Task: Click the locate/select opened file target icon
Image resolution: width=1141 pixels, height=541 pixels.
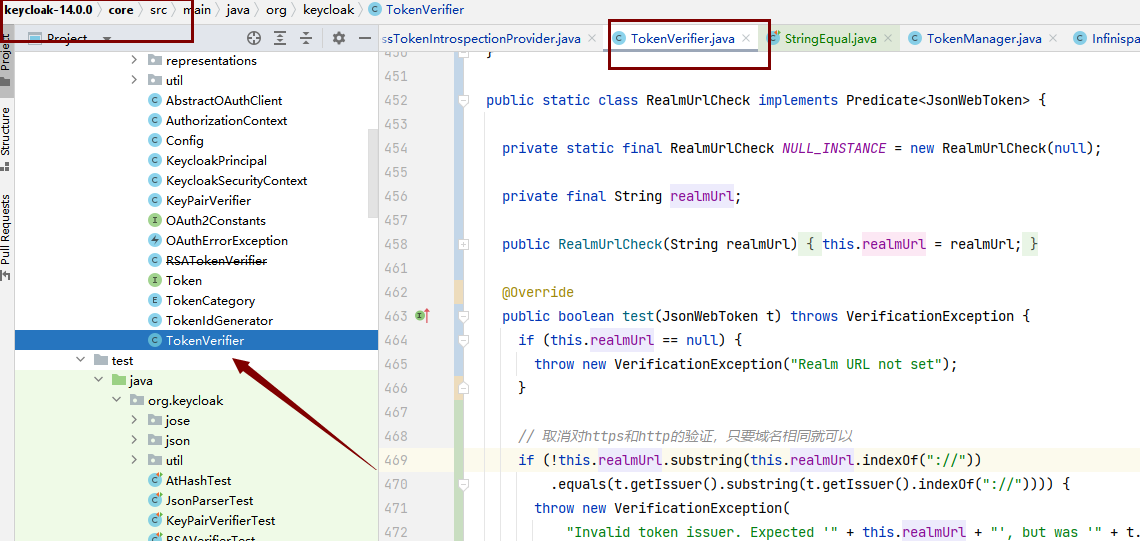Action: click(253, 39)
